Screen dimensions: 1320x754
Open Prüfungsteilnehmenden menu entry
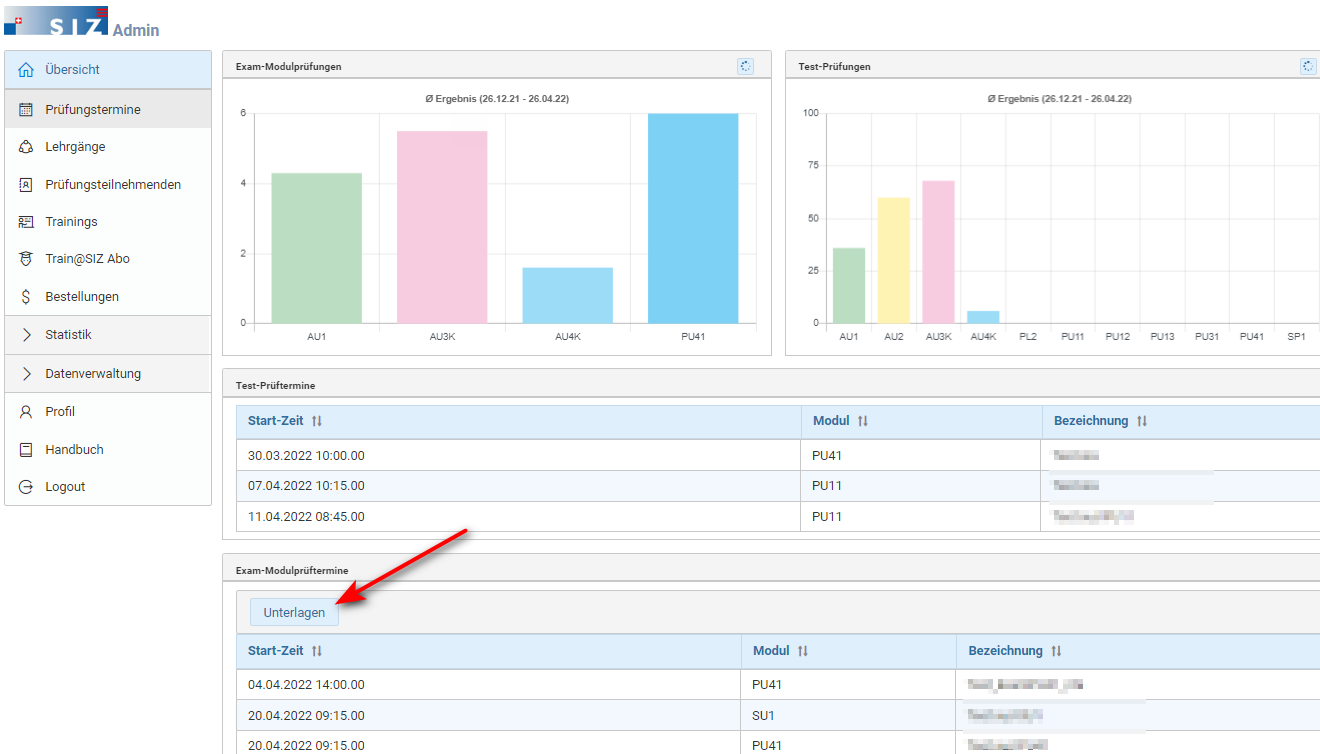[108, 185]
